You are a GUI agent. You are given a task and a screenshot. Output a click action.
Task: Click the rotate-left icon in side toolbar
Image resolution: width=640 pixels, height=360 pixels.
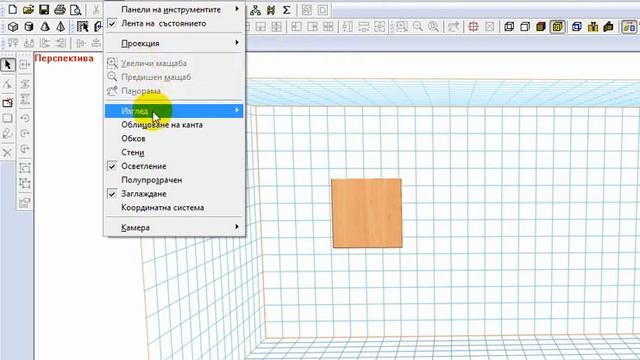coord(25,118)
